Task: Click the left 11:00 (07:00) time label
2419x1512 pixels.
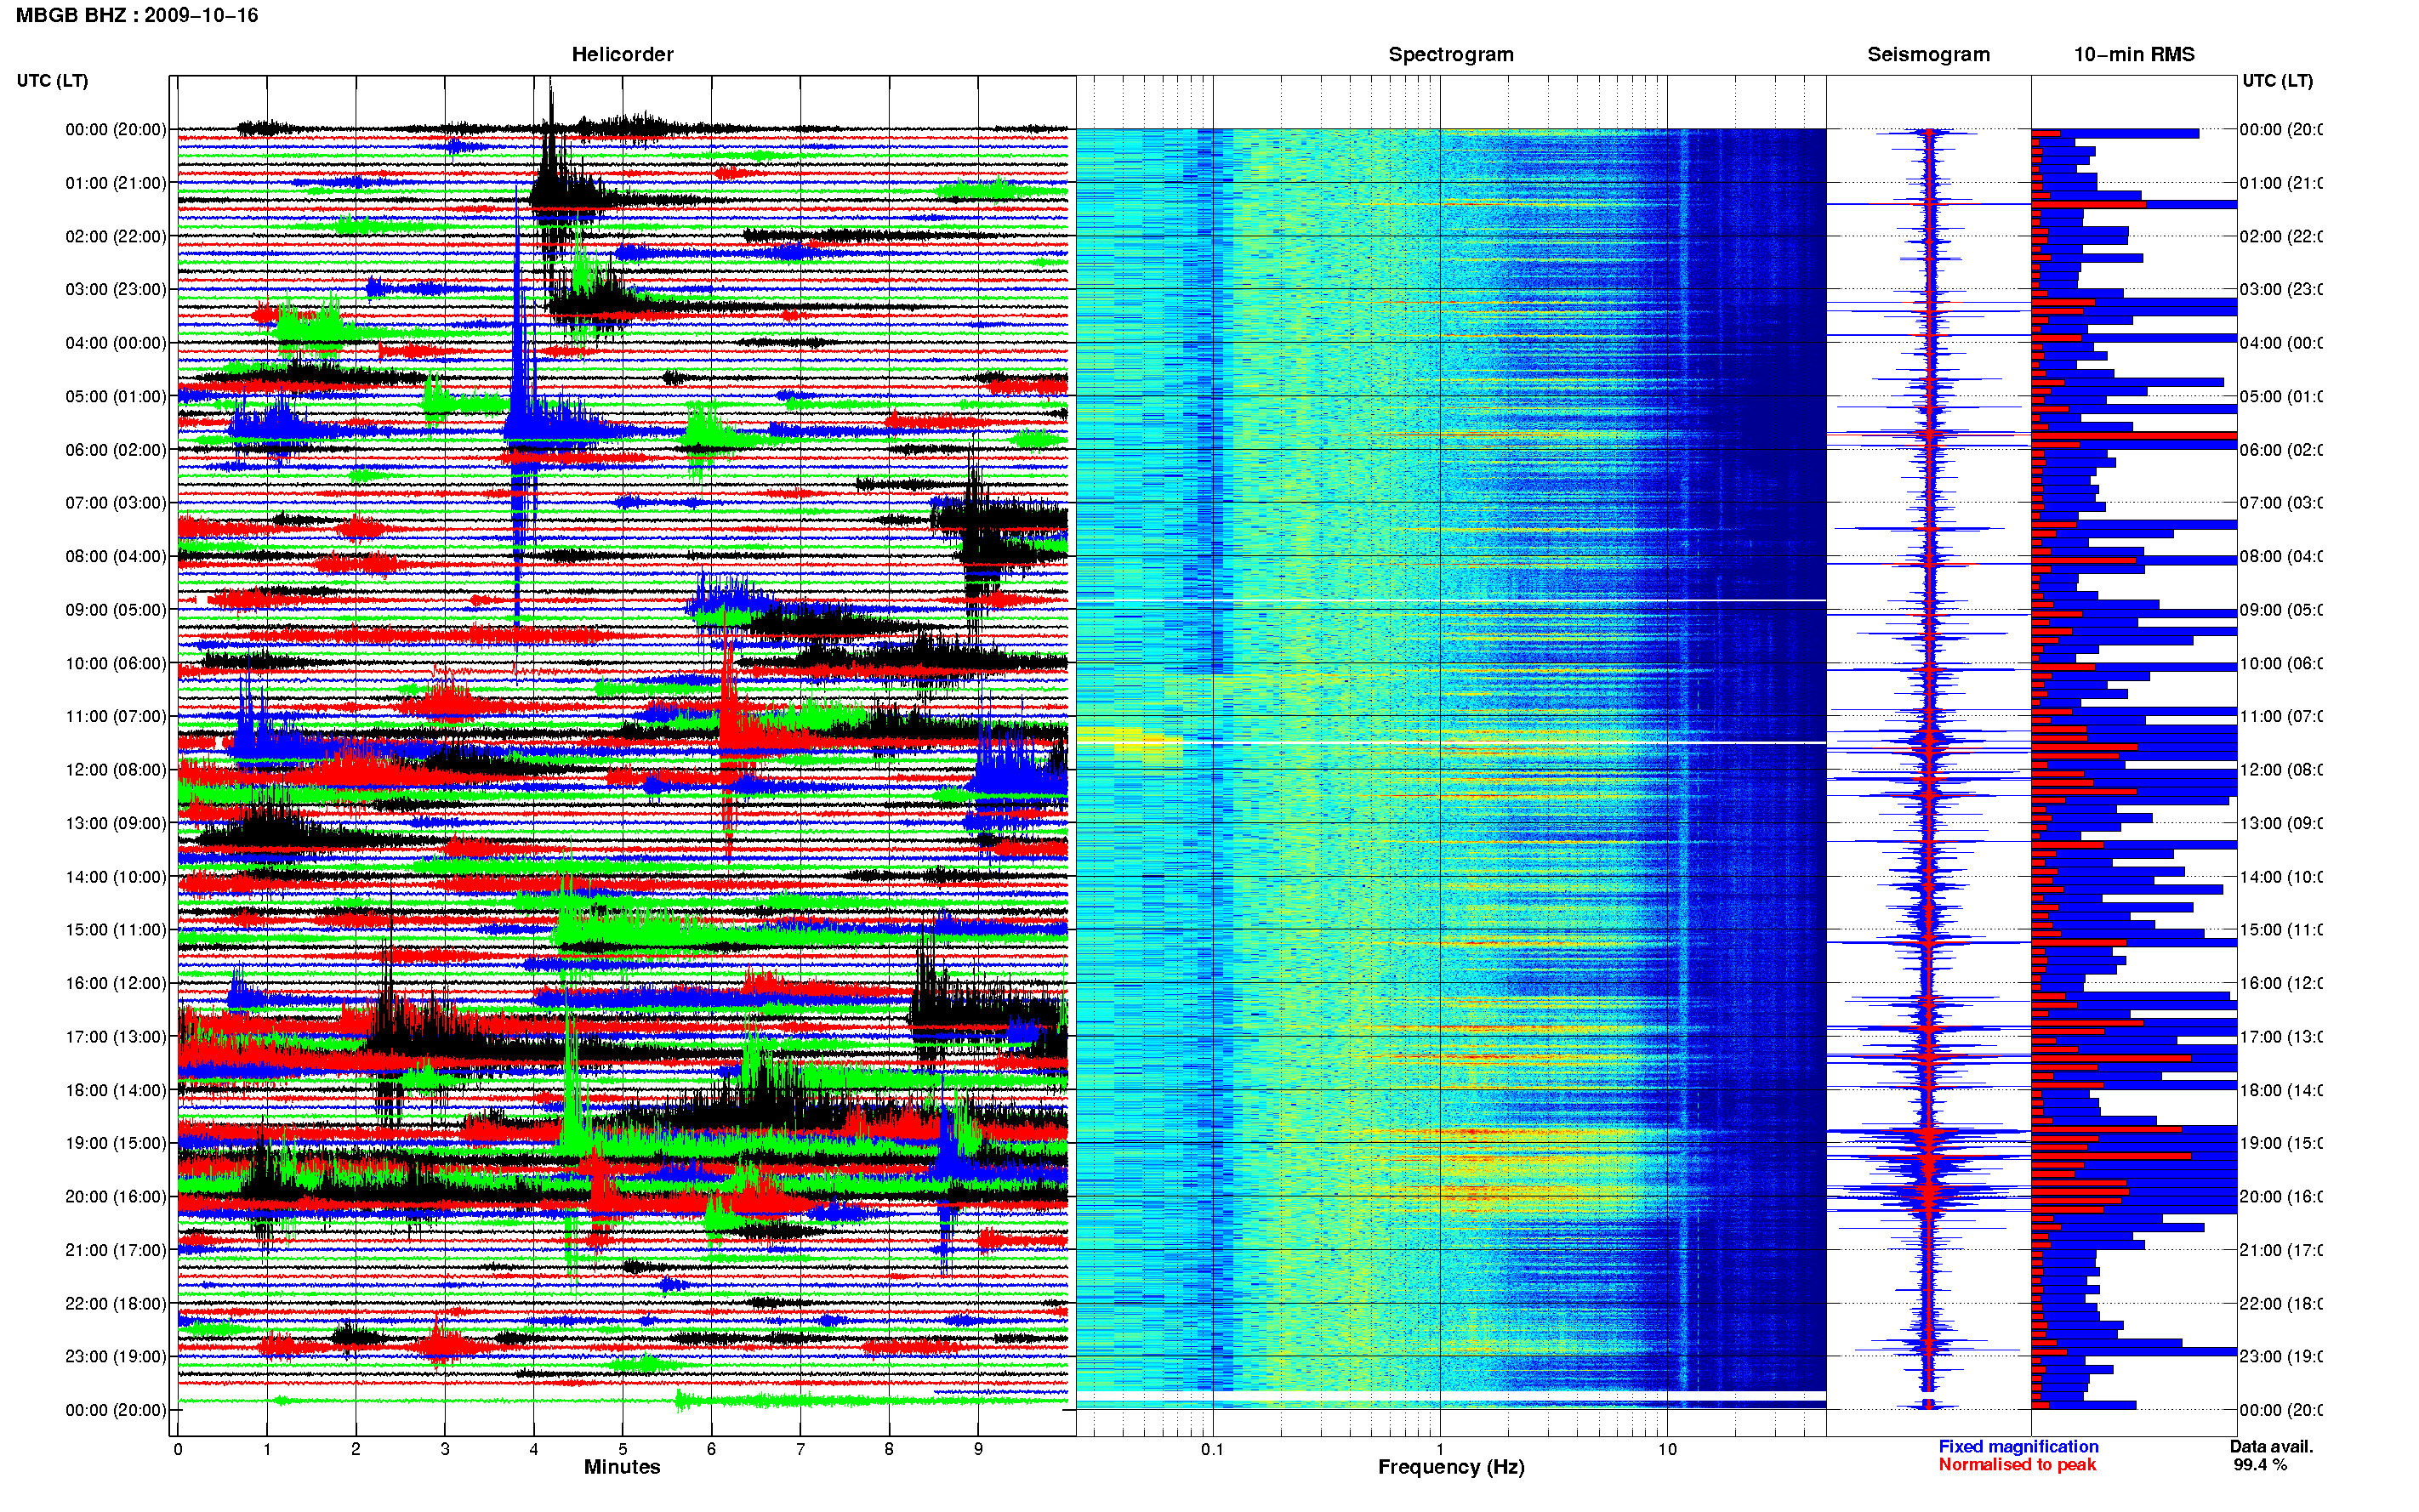Action: pos(116,716)
